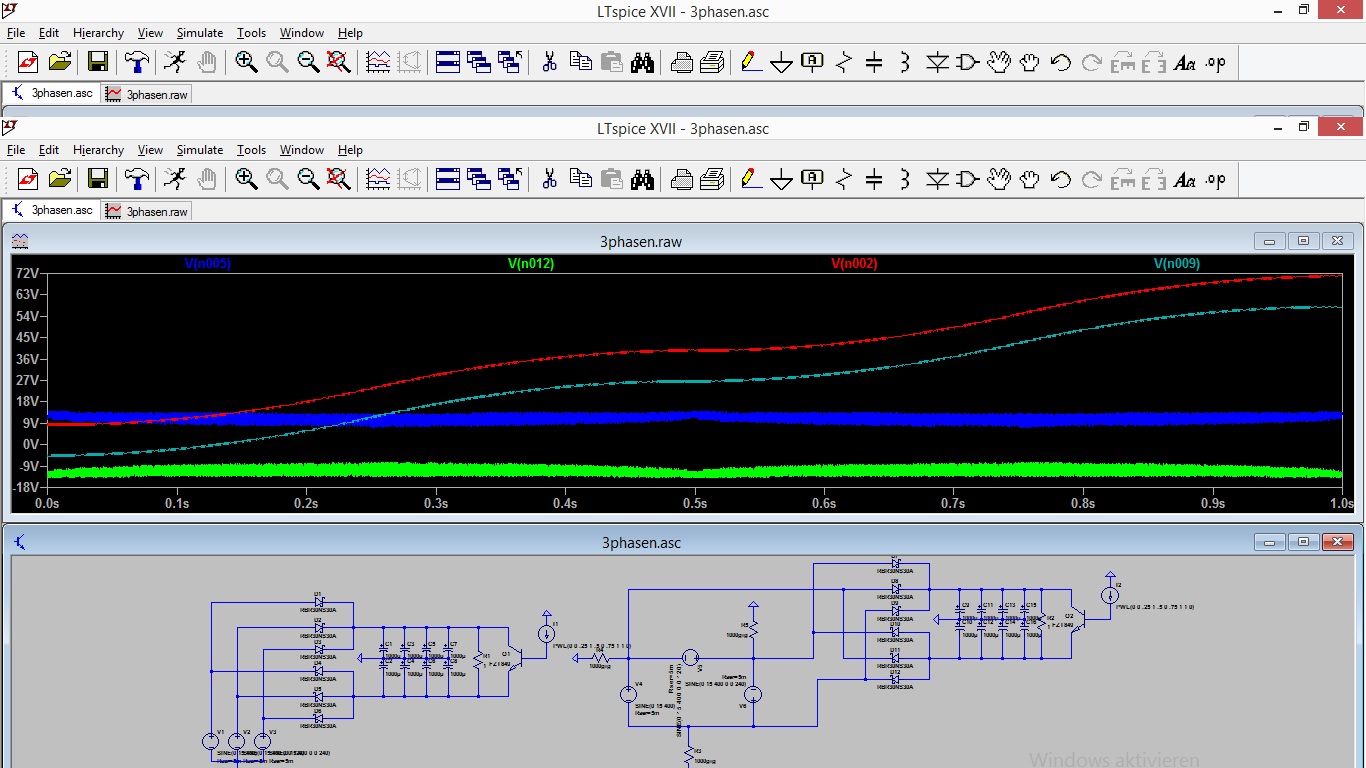Select current source I2 in schematic
The width and height of the screenshot is (1366, 768).
coord(1109,596)
